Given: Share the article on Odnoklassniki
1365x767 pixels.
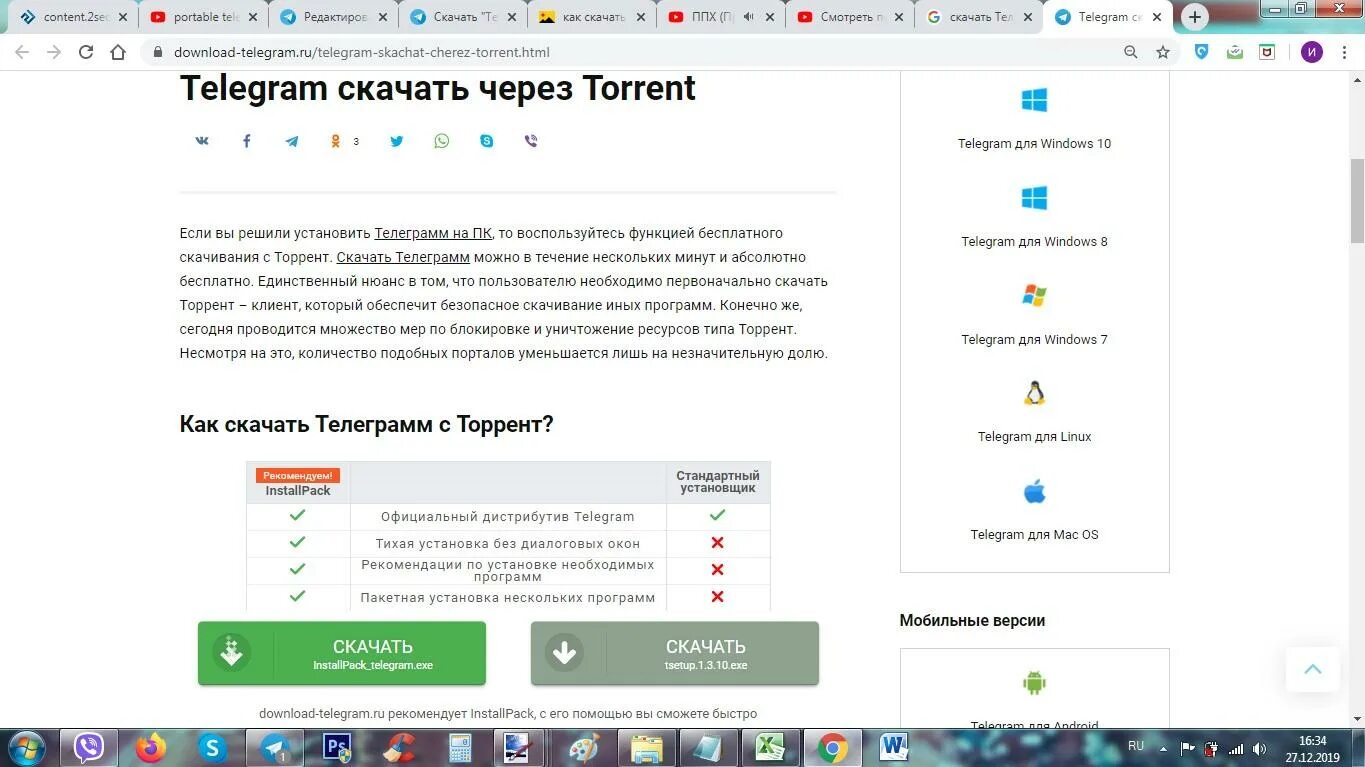Looking at the screenshot, I should (336, 141).
